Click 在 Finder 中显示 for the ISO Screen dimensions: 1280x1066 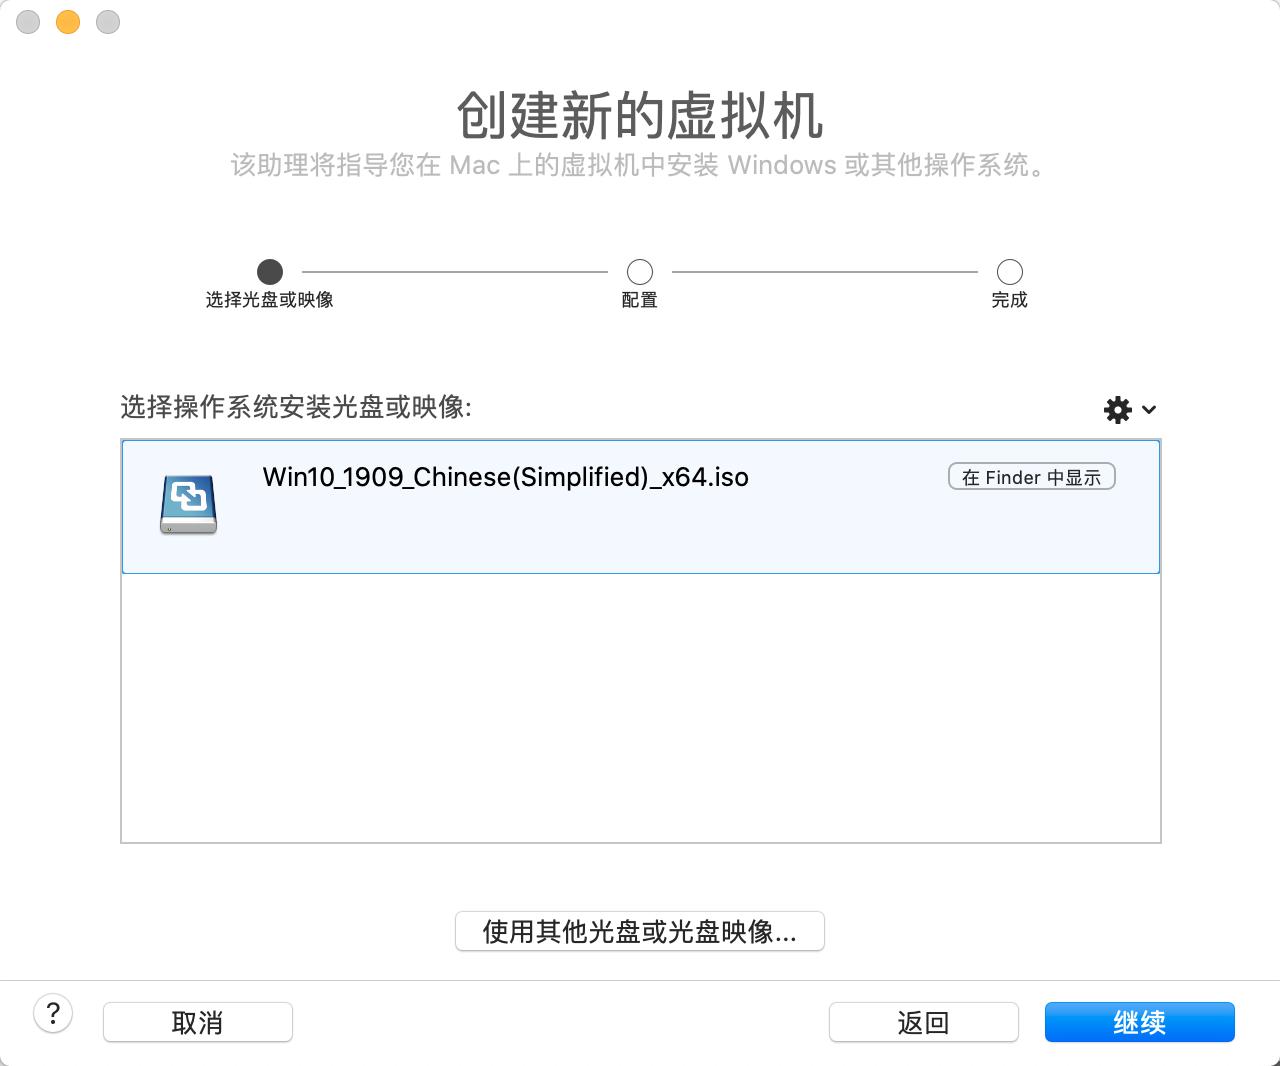[1031, 476]
